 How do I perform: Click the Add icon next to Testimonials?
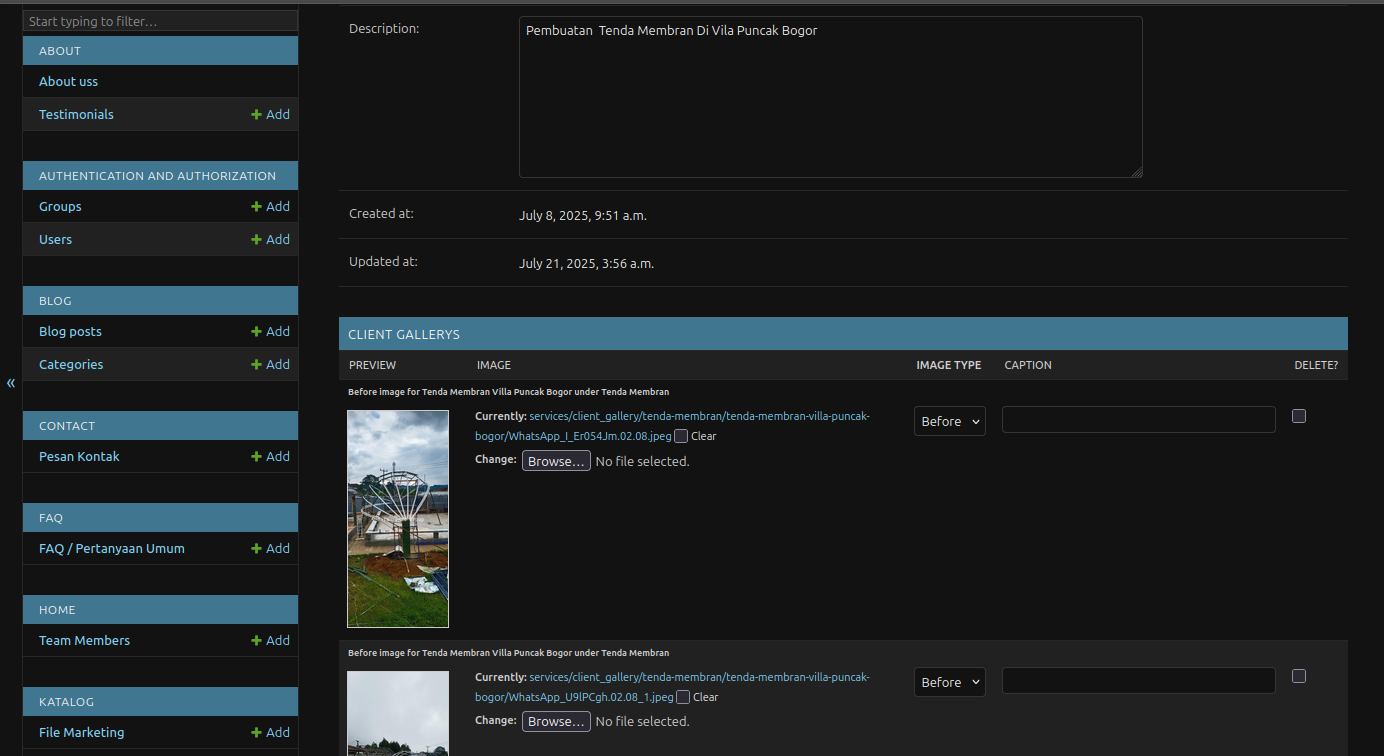coord(270,114)
